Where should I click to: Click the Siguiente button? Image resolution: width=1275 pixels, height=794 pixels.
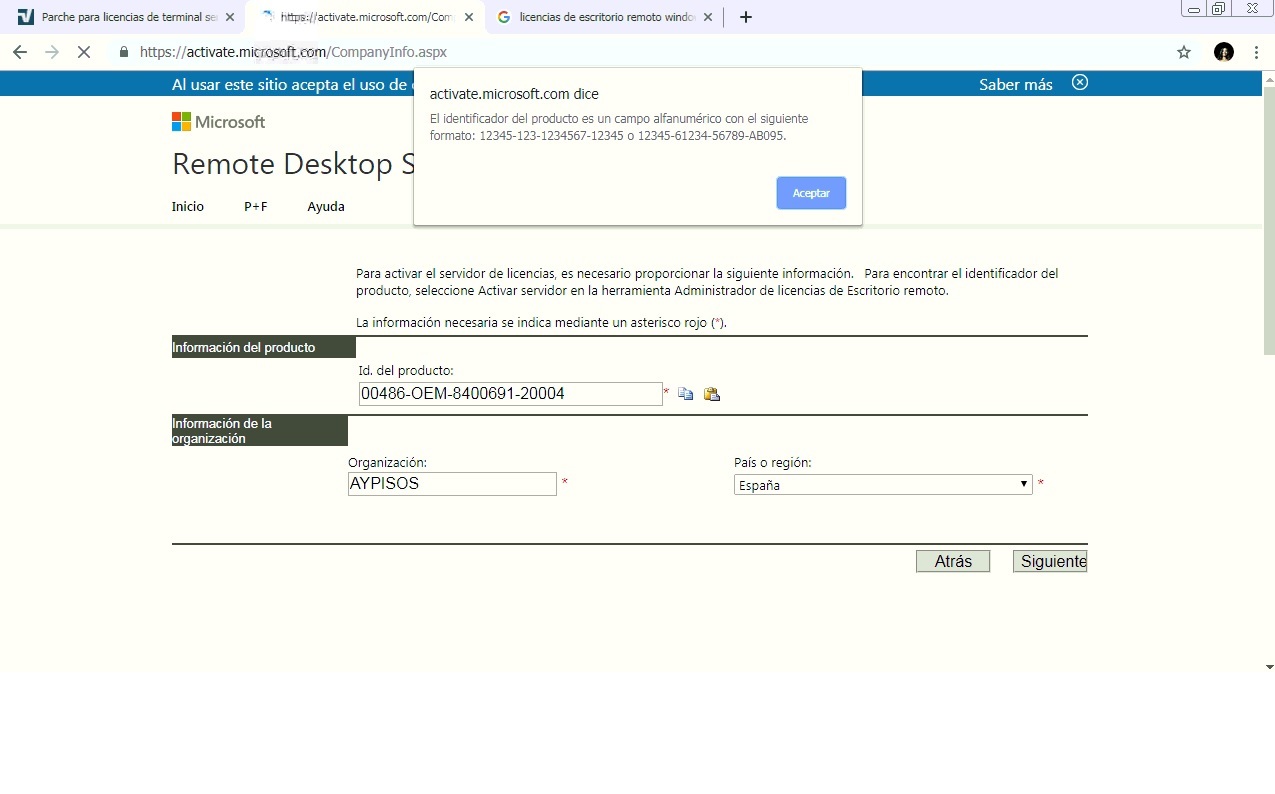point(1050,562)
